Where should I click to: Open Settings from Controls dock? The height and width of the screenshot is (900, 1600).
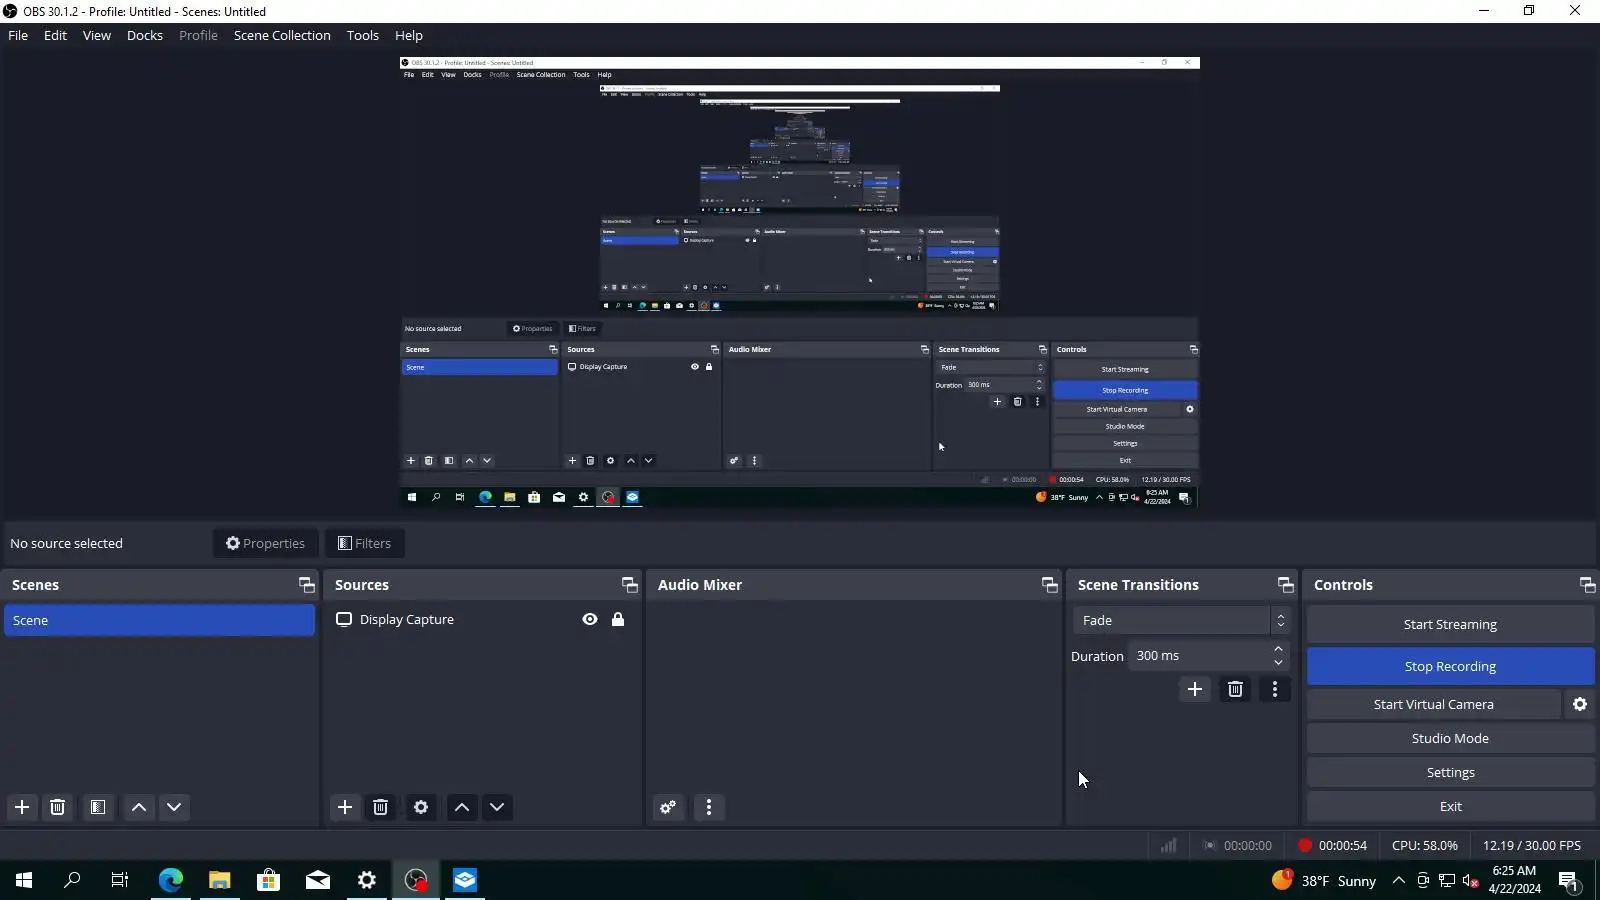point(1450,772)
